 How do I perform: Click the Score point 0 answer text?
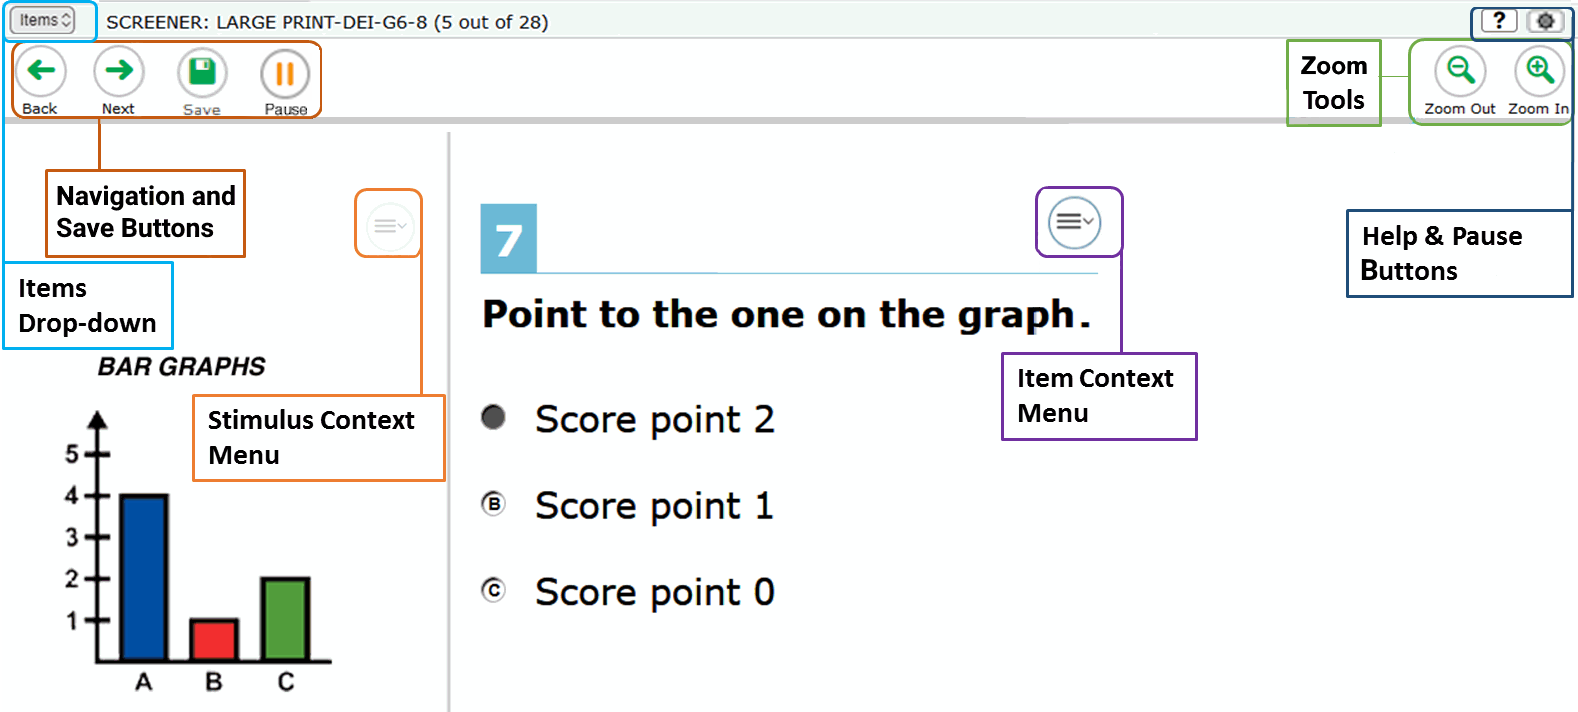point(655,593)
